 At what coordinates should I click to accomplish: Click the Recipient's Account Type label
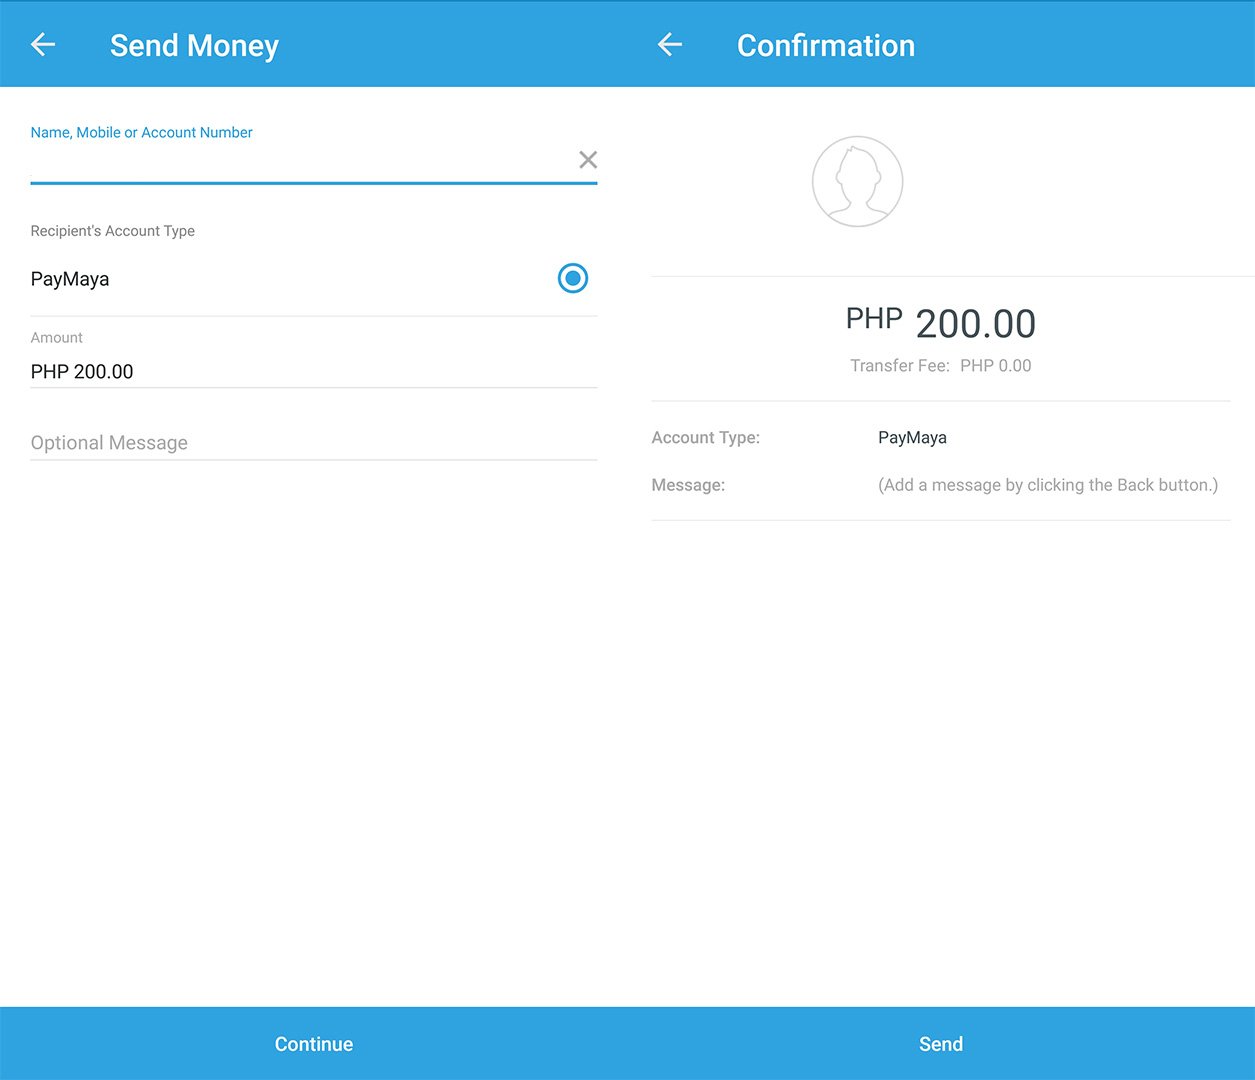(x=113, y=231)
